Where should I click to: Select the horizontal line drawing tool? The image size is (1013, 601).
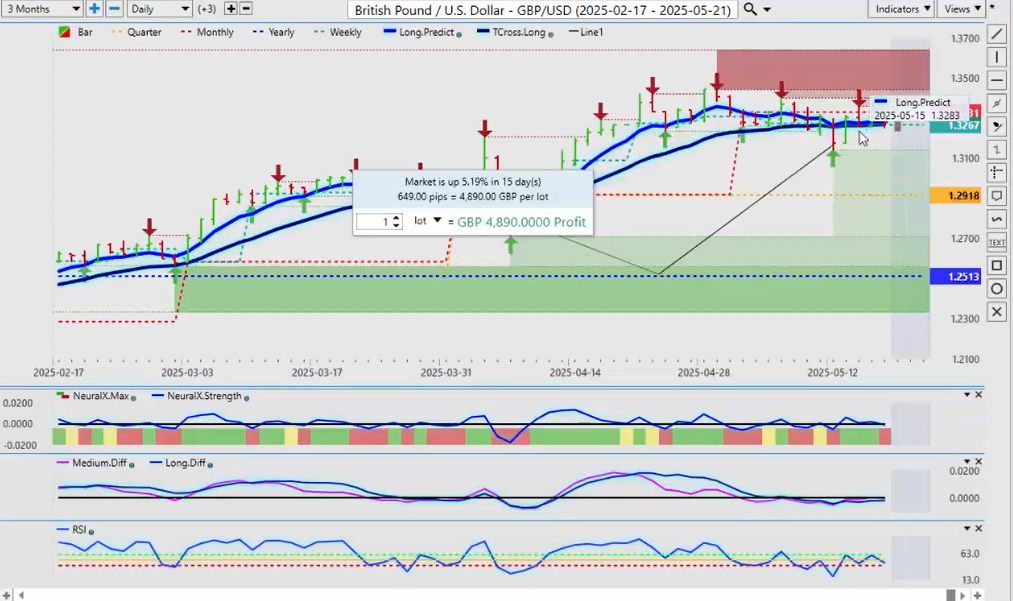point(997,80)
